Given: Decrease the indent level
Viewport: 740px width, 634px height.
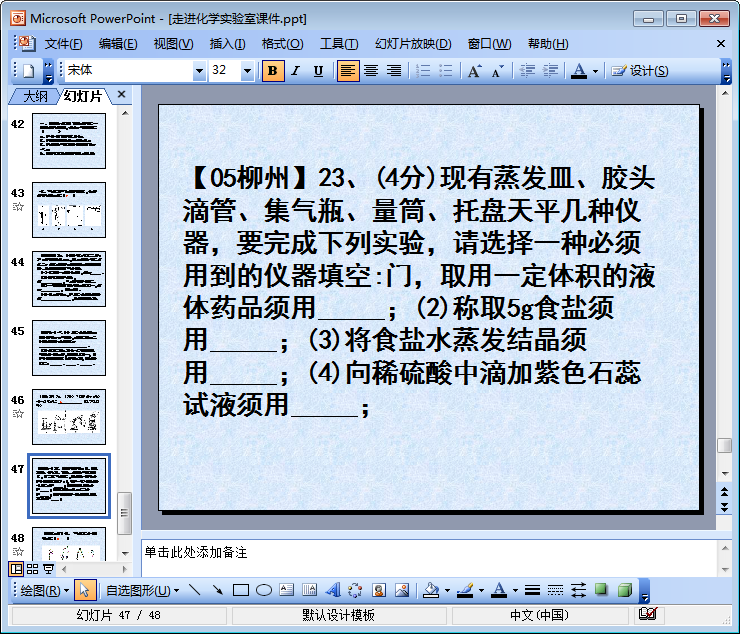Looking at the screenshot, I should point(527,71).
